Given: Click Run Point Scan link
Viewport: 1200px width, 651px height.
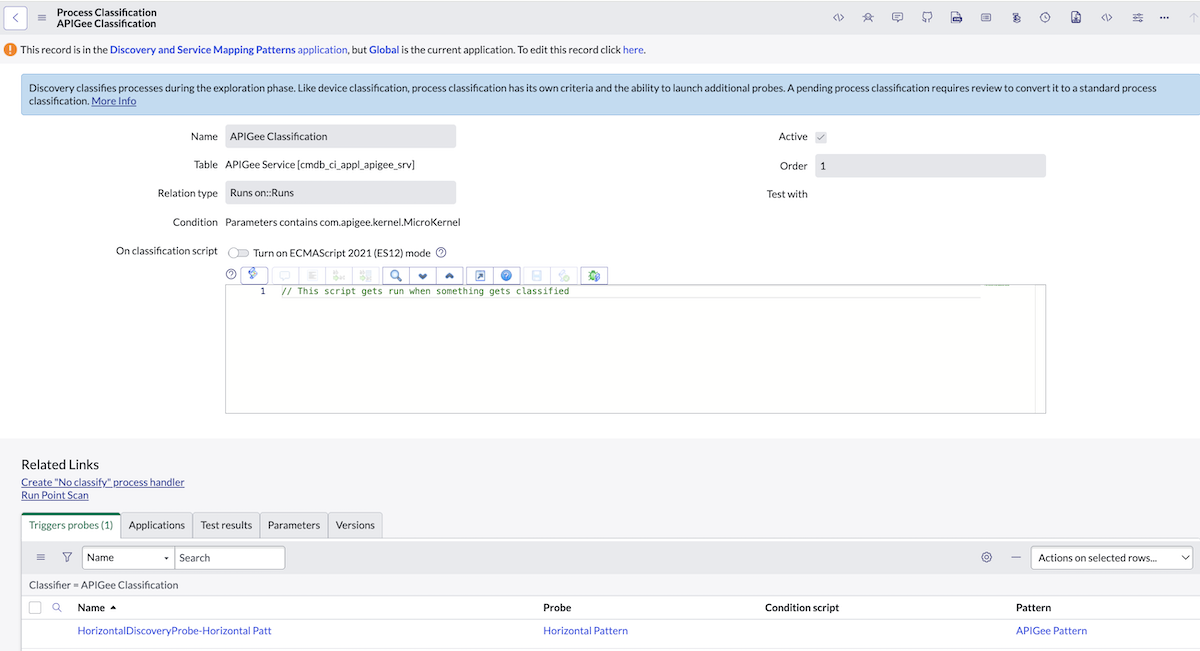Looking at the screenshot, I should pyautogui.click(x=55, y=495).
